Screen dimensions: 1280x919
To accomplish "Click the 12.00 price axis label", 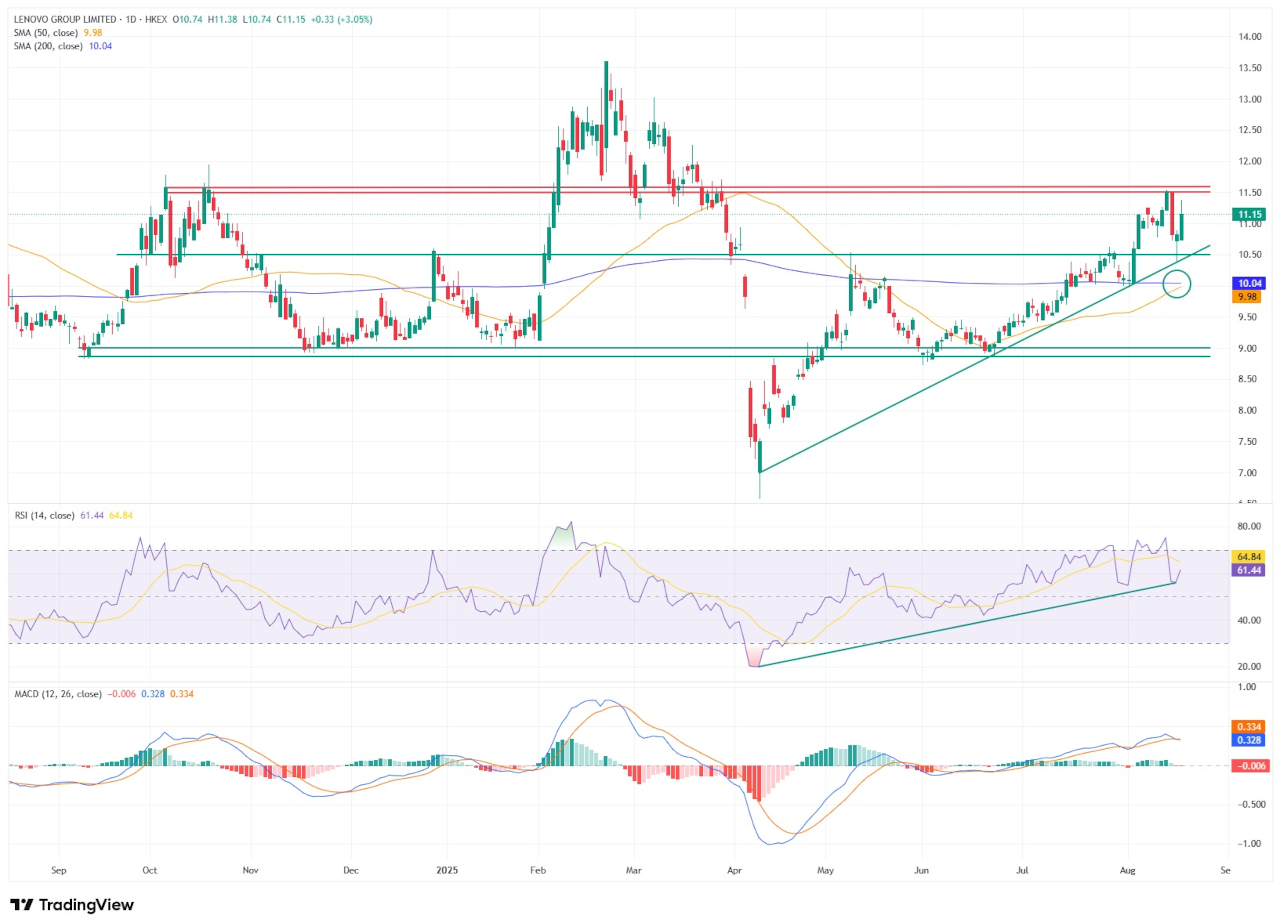I will point(1250,162).
